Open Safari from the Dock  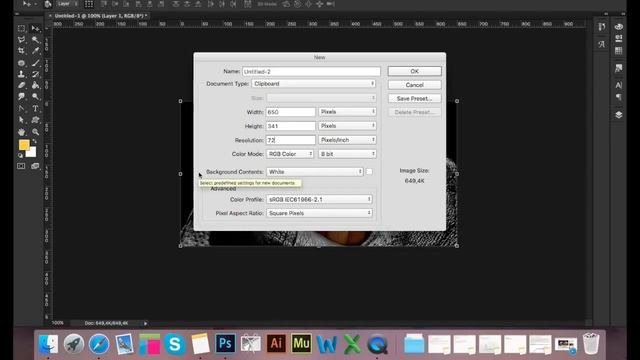pyautogui.click(x=99, y=344)
